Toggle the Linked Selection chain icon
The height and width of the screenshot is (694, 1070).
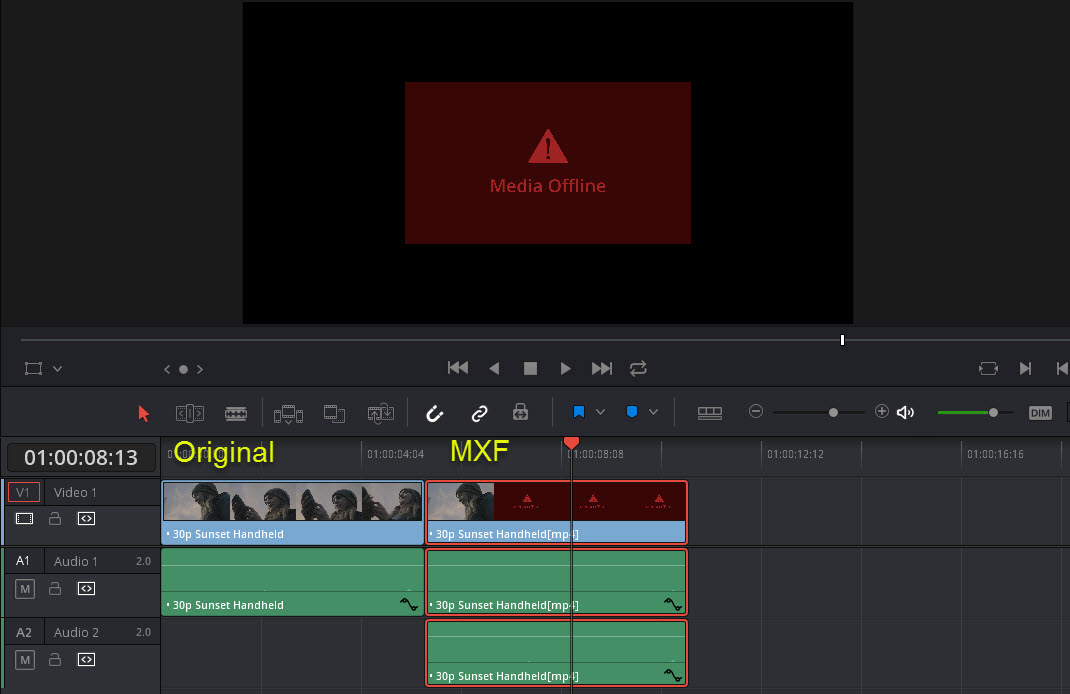tap(480, 412)
